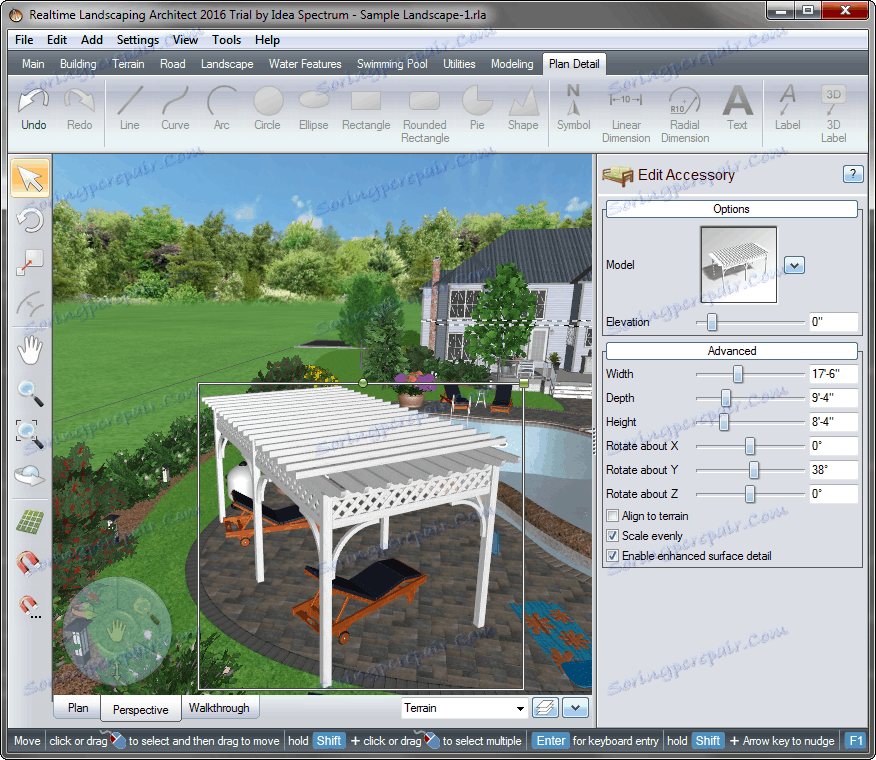Activate the pan hand tool
This screenshot has width=876, height=760.
click(30, 351)
